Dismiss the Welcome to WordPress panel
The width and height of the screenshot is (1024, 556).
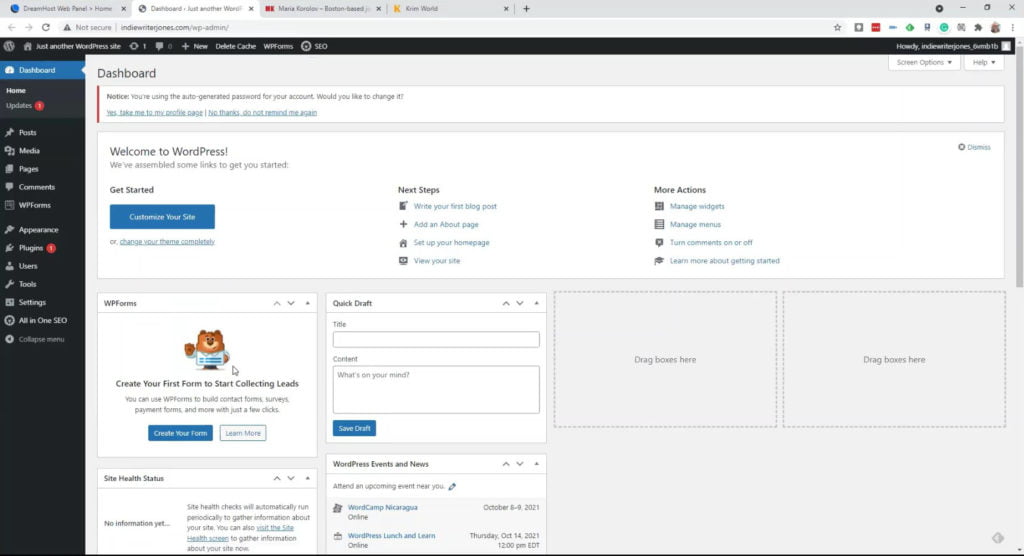point(974,147)
